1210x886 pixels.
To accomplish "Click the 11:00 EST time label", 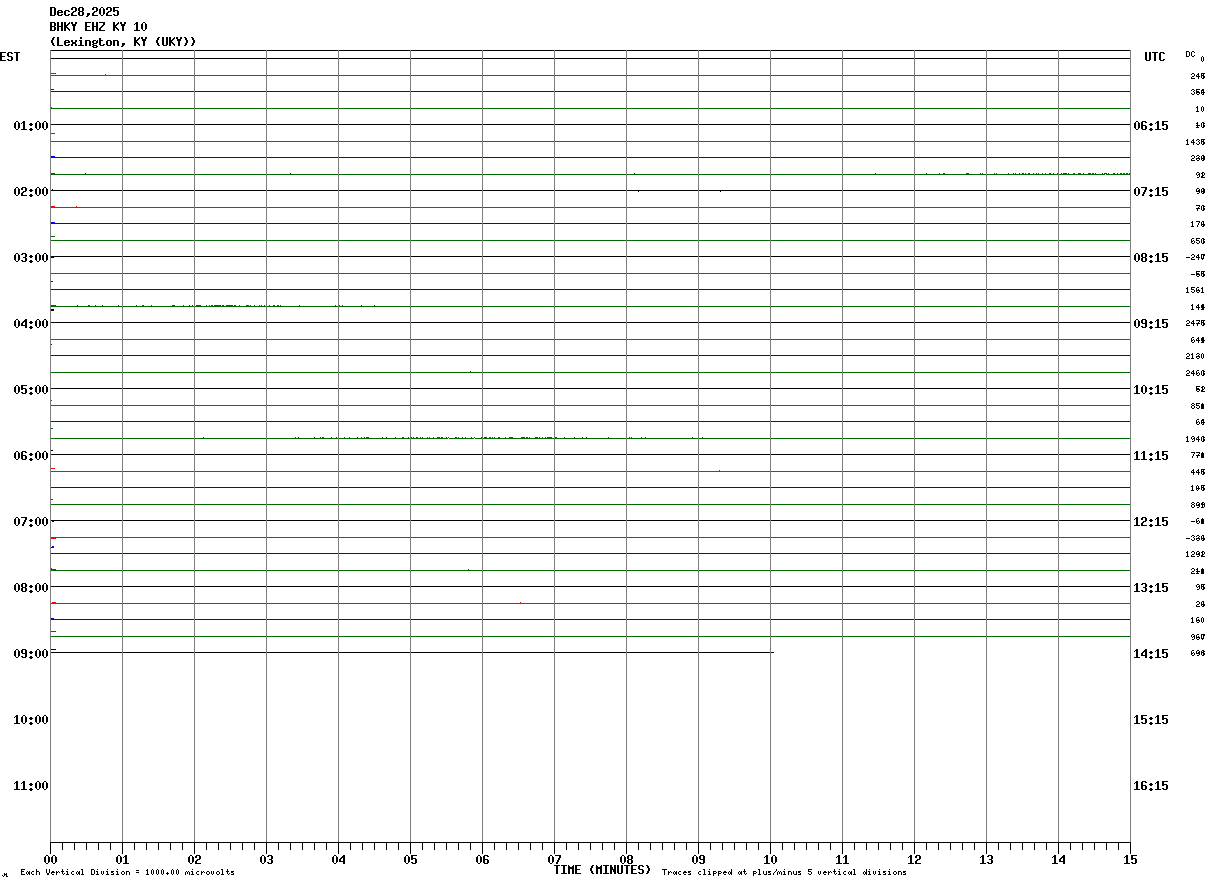I will 31,786.
